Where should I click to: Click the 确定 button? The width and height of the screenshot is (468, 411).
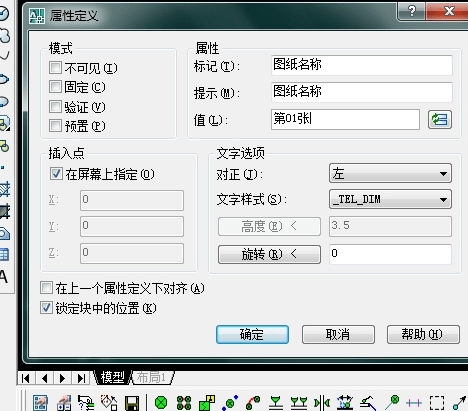click(x=252, y=334)
